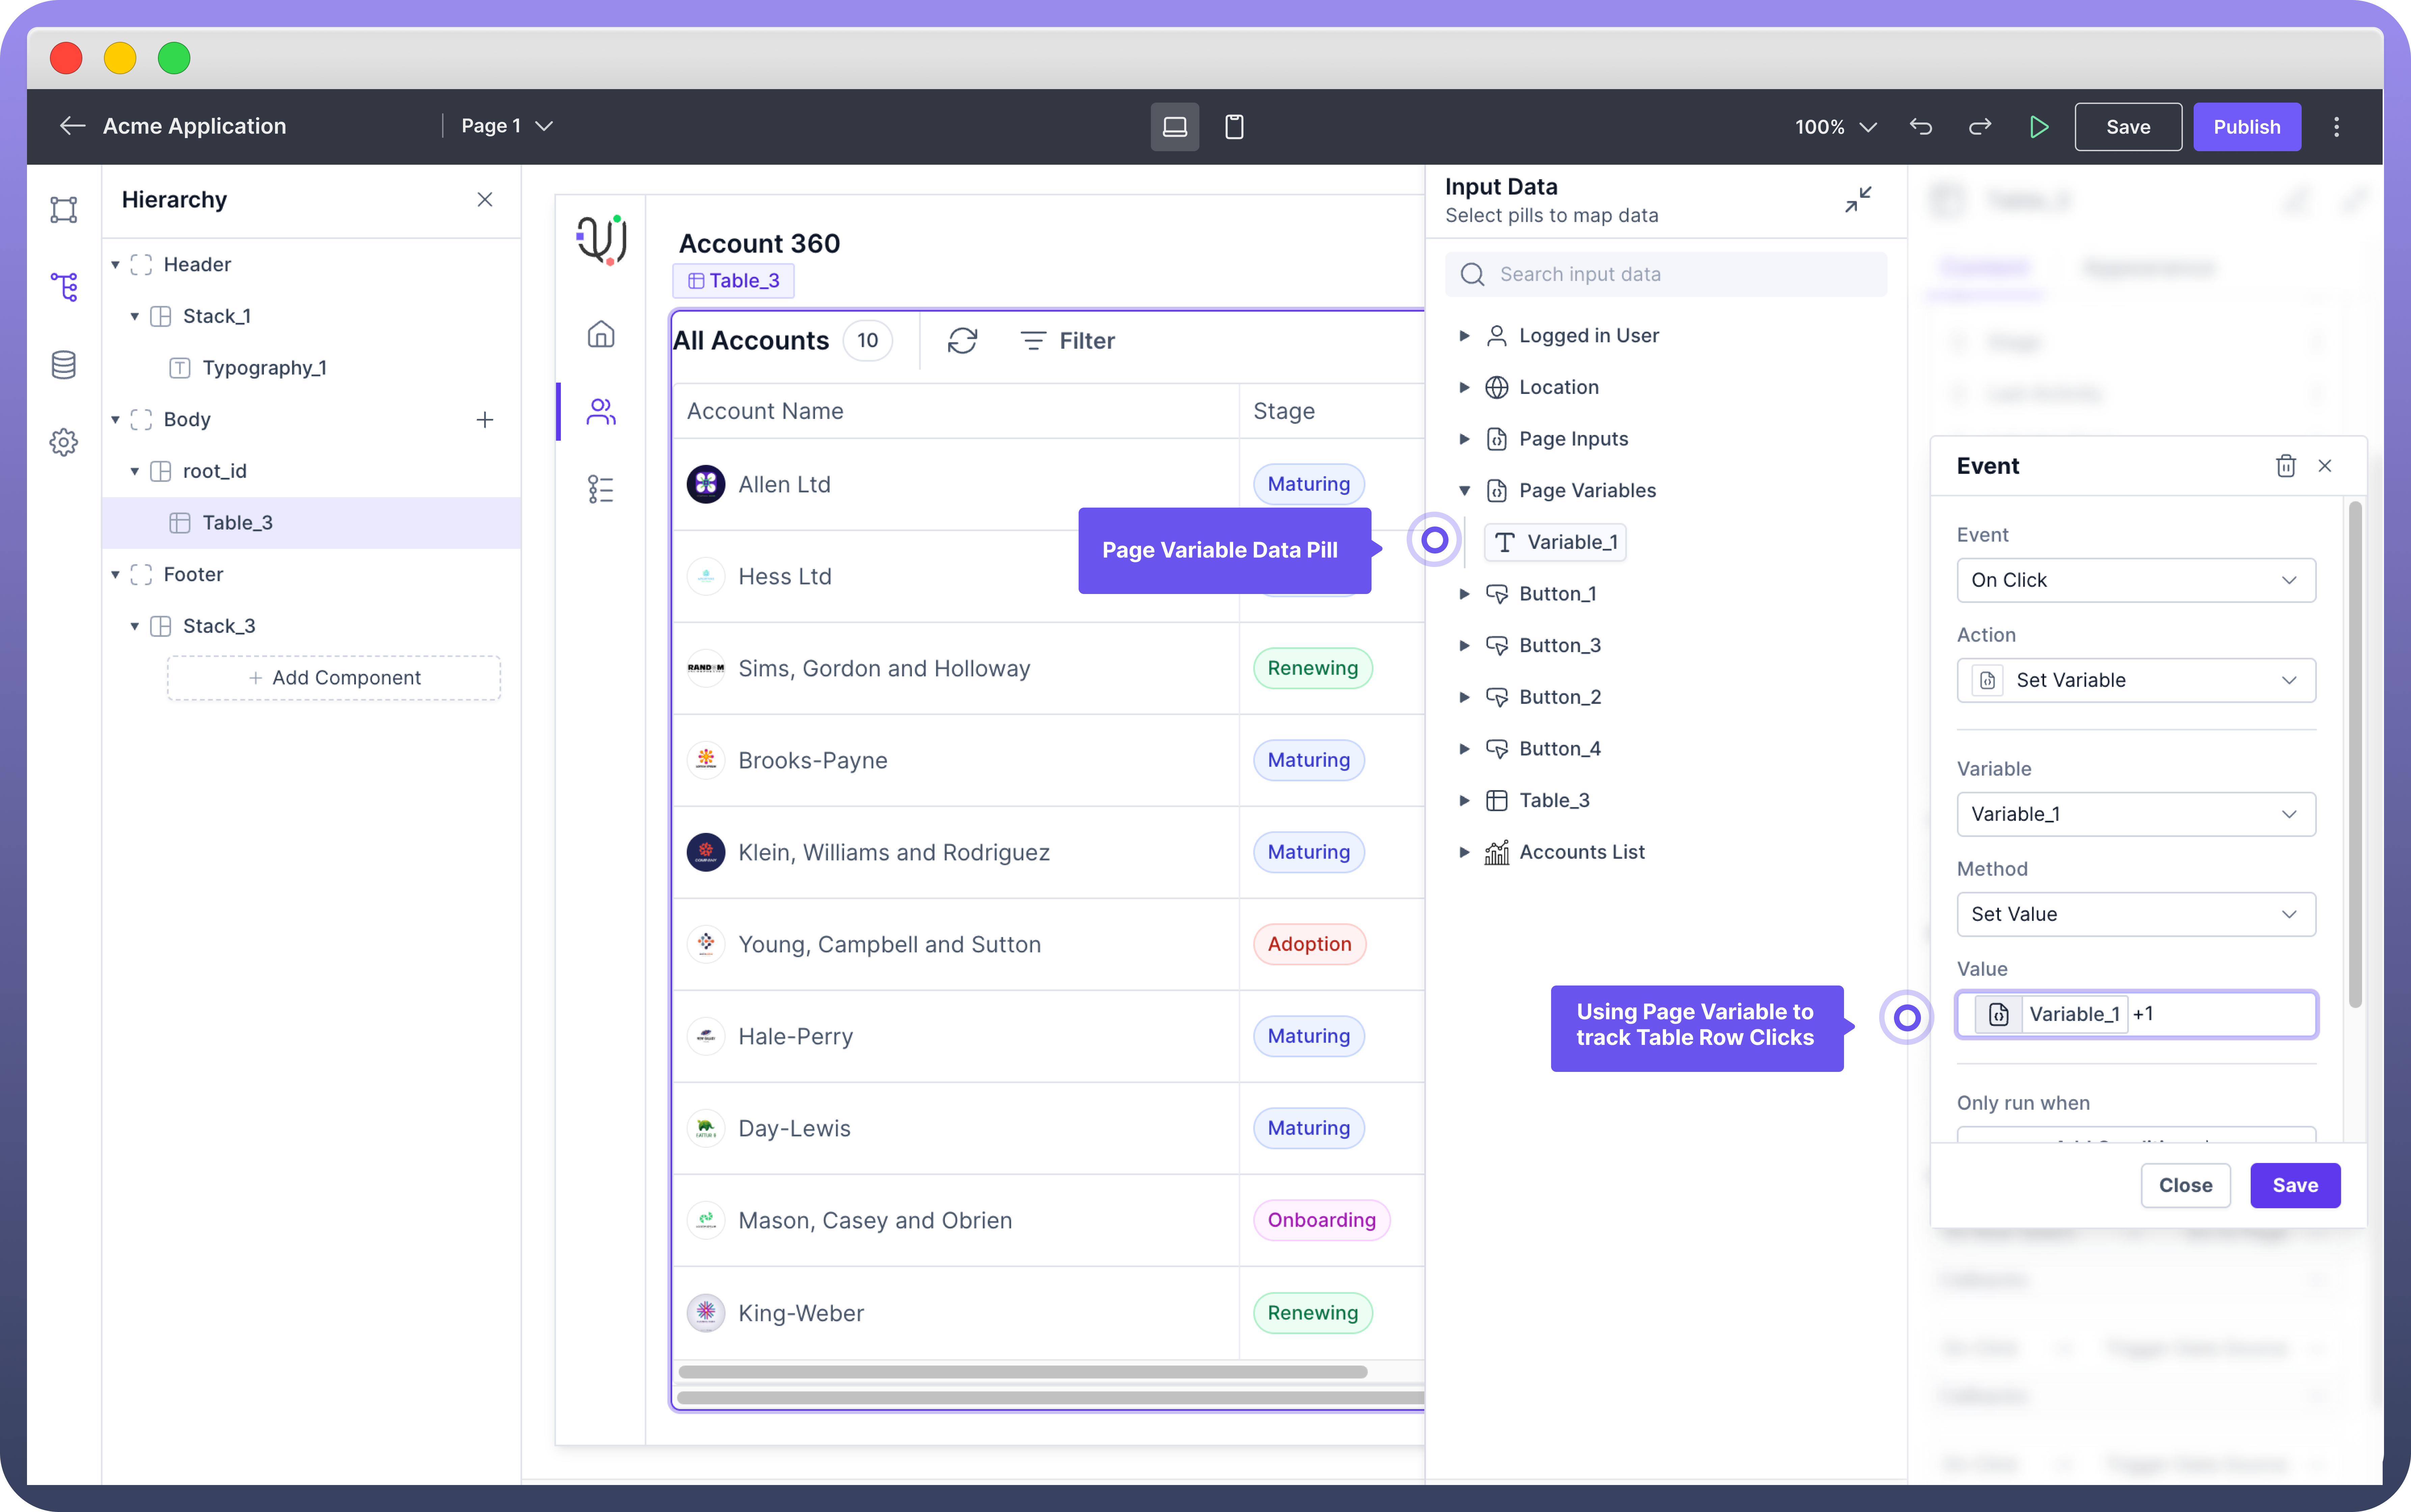The width and height of the screenshot is (2411, 1512).
Task: Open the data sources database icon
Action: pyautogui.click(x=64, y=365)
